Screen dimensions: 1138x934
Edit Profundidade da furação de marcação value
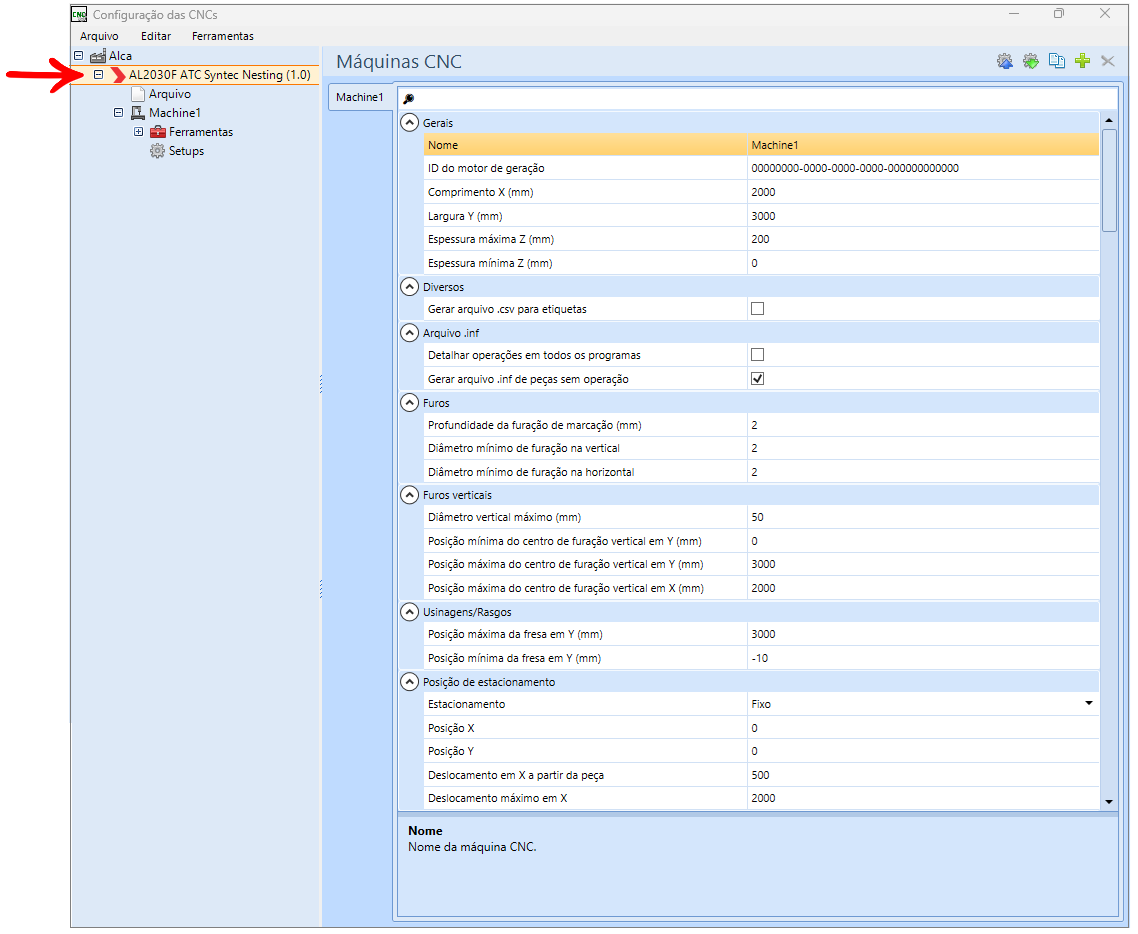point(922,425)
